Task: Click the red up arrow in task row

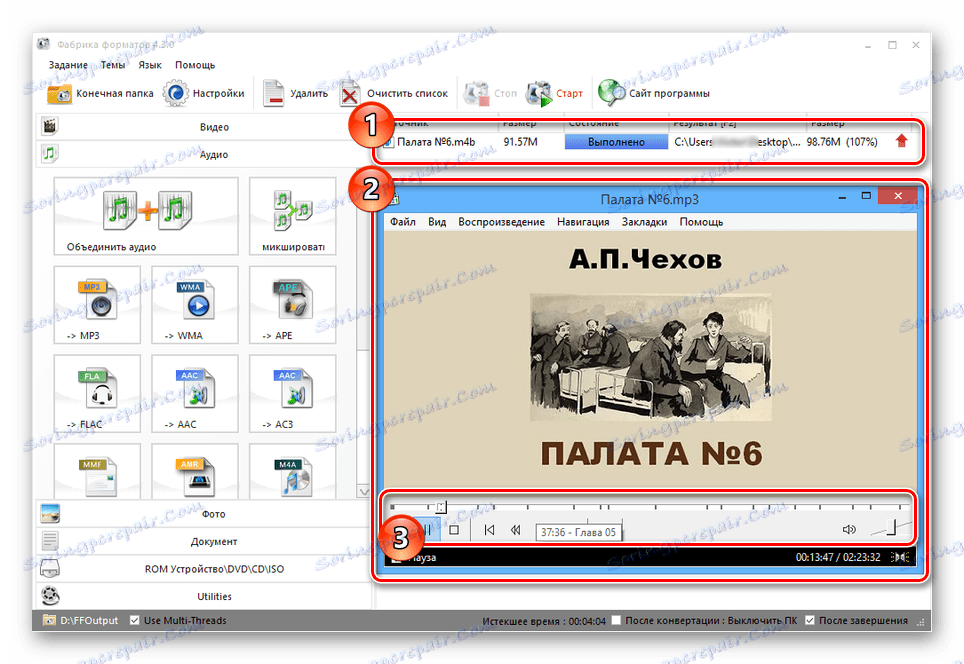Action: (901, 141)
